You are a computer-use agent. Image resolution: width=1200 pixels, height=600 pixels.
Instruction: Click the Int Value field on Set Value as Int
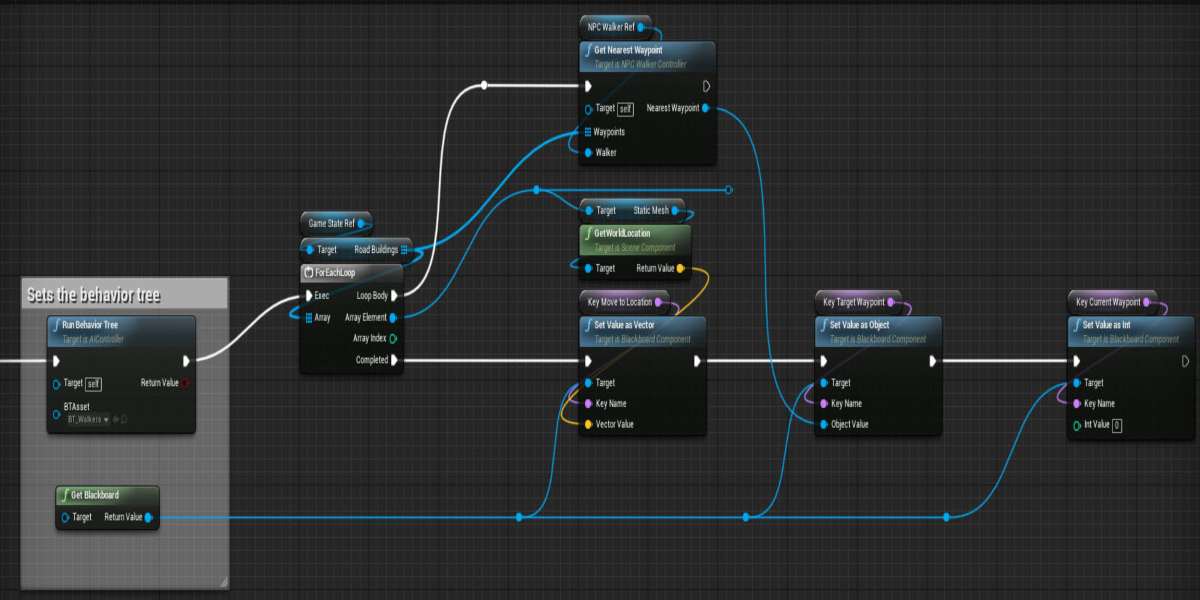tap(1116, 425)
